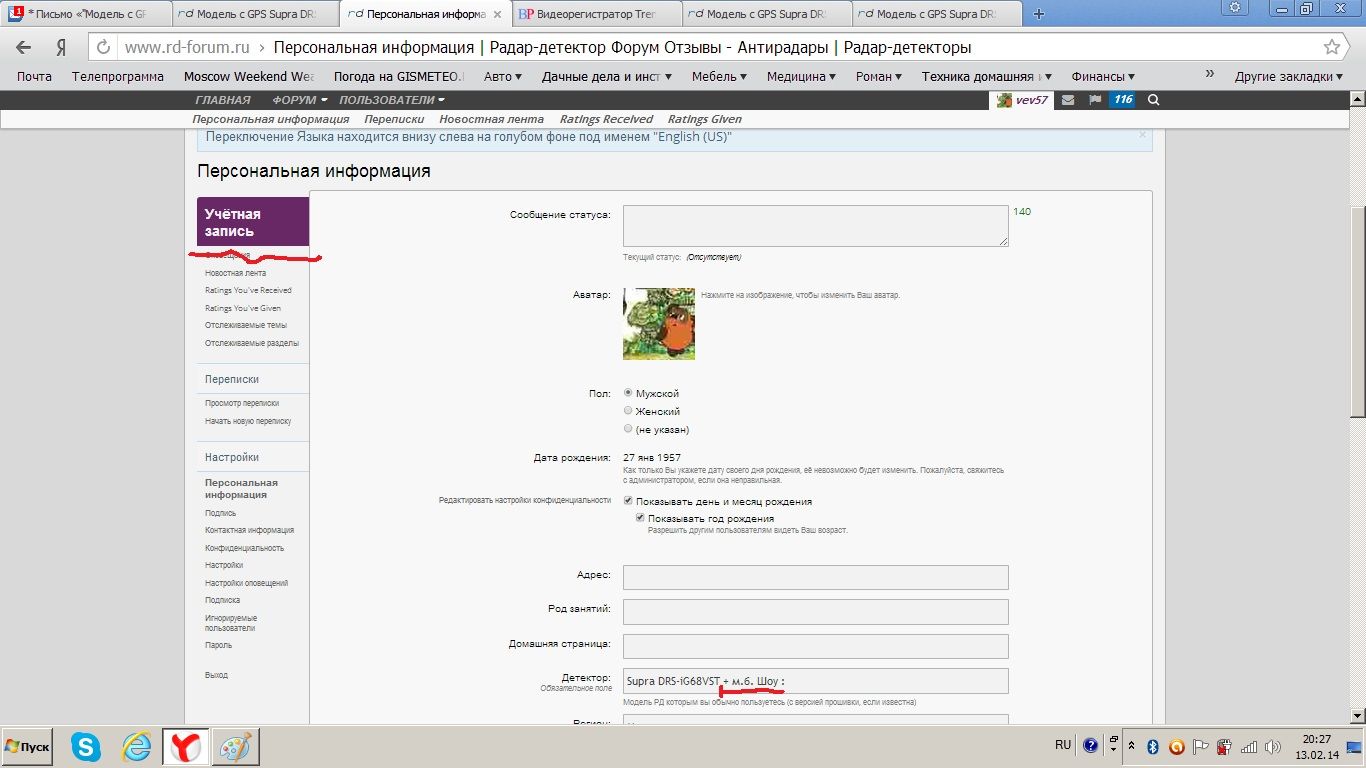
Task: Open Skype from the taskbar
Action: point(86,746)
